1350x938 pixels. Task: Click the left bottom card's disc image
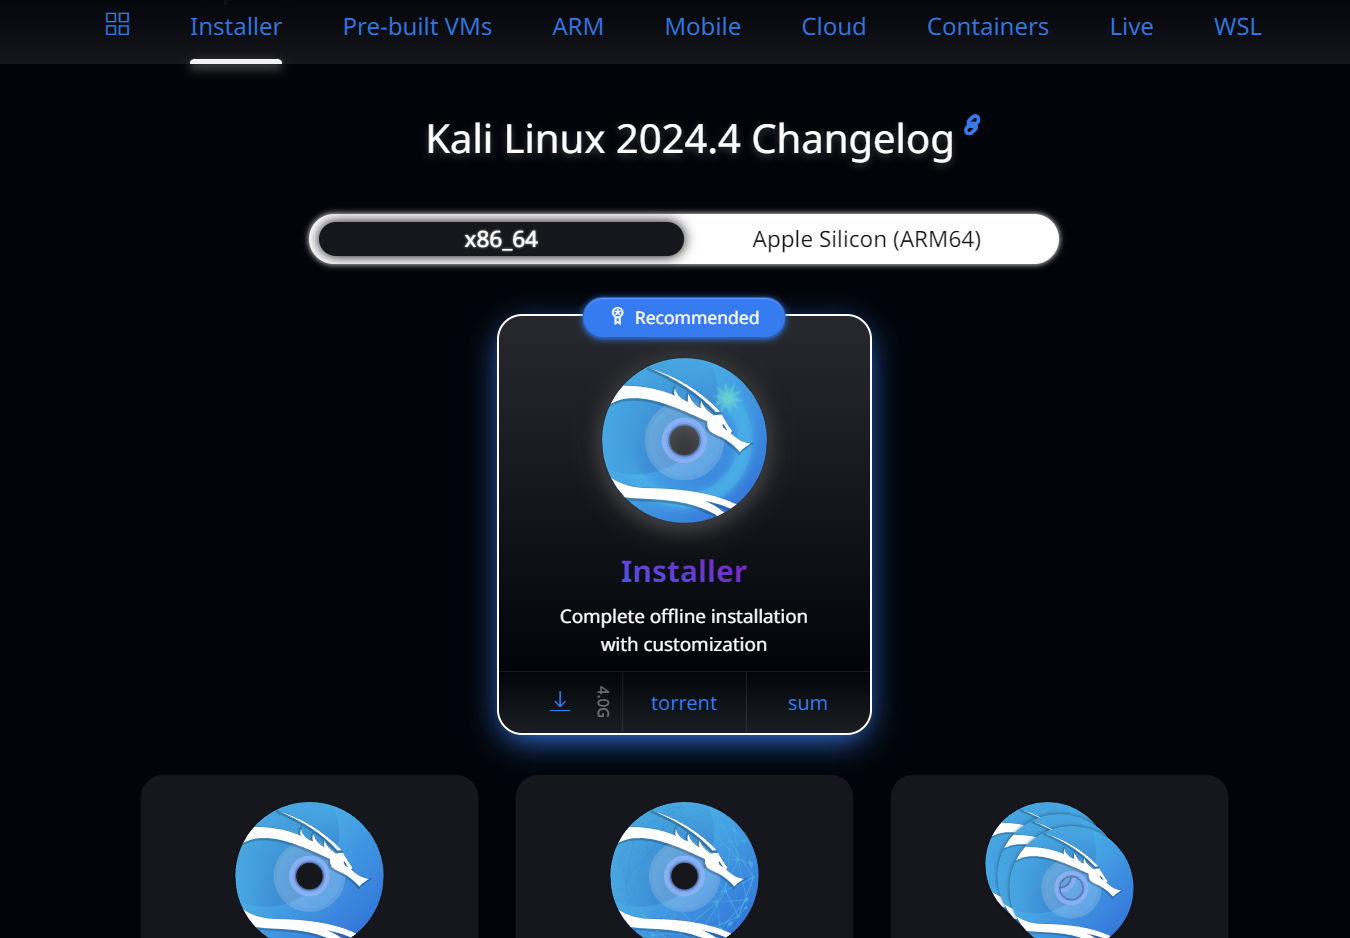[309, 870]
